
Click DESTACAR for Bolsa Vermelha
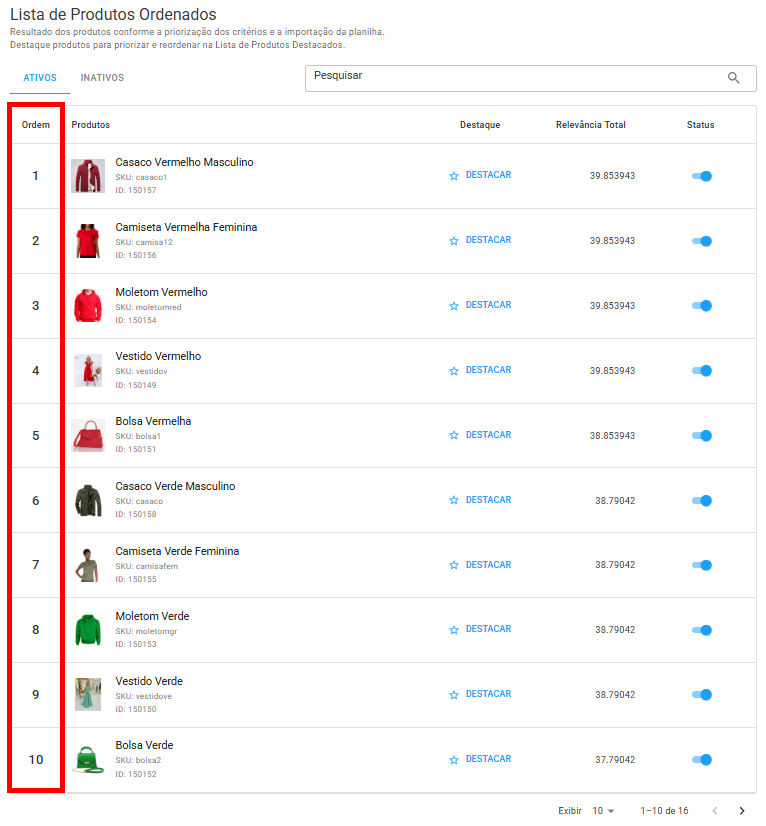pyautogui.click(x=488, y=435)
